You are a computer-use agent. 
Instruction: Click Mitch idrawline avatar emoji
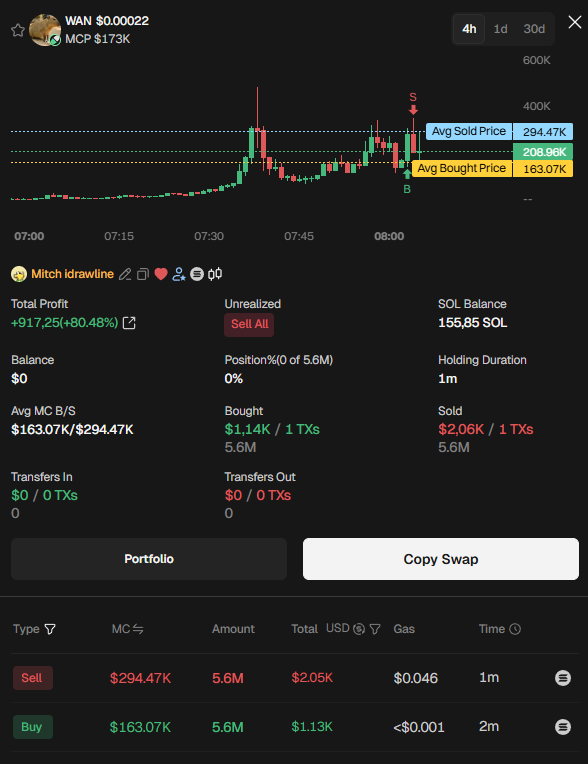(19, 274)
